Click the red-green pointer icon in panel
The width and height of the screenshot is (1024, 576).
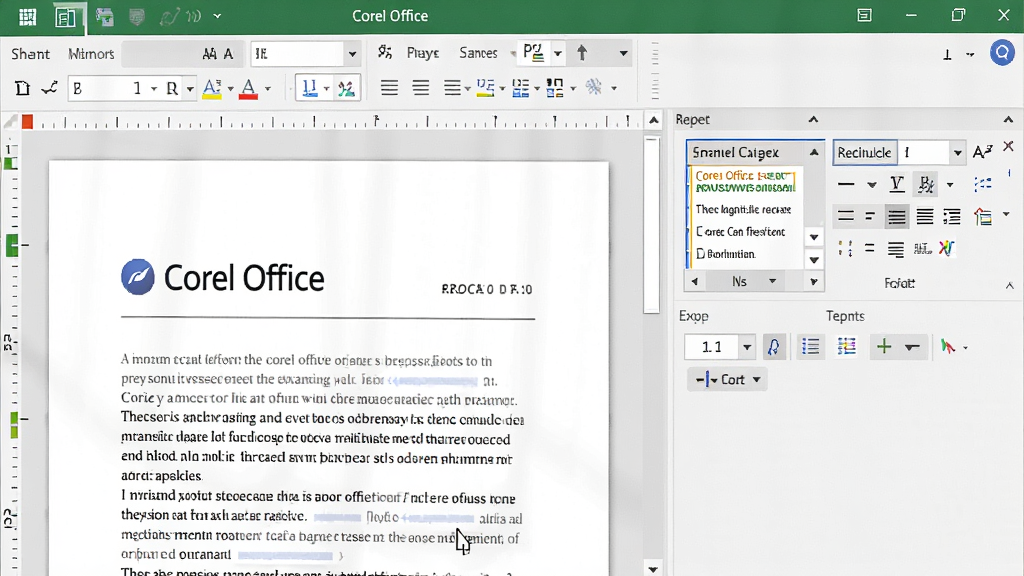coord(948,347)
